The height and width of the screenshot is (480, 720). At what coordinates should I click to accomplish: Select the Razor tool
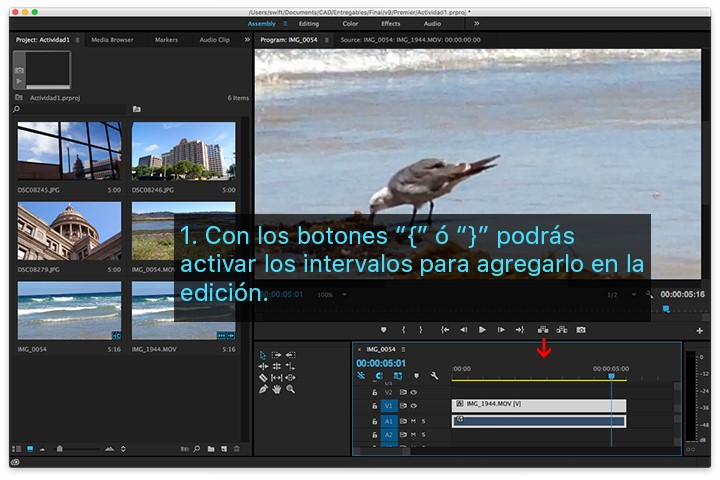pos(263,378)
